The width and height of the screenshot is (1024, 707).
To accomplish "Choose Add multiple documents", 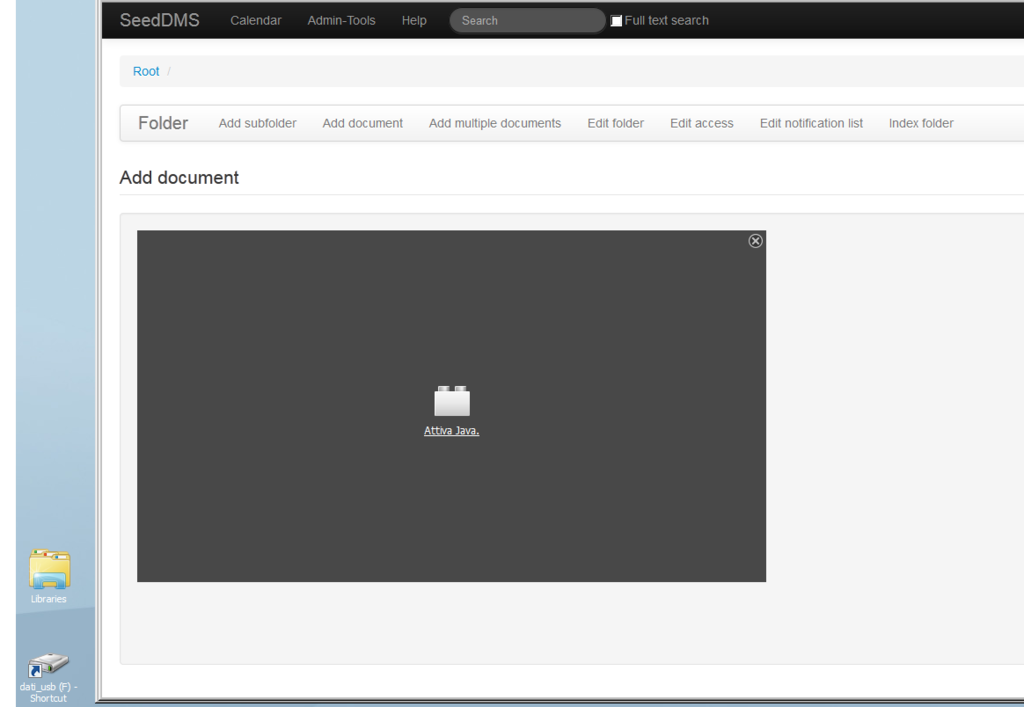I will pos(495,124).
